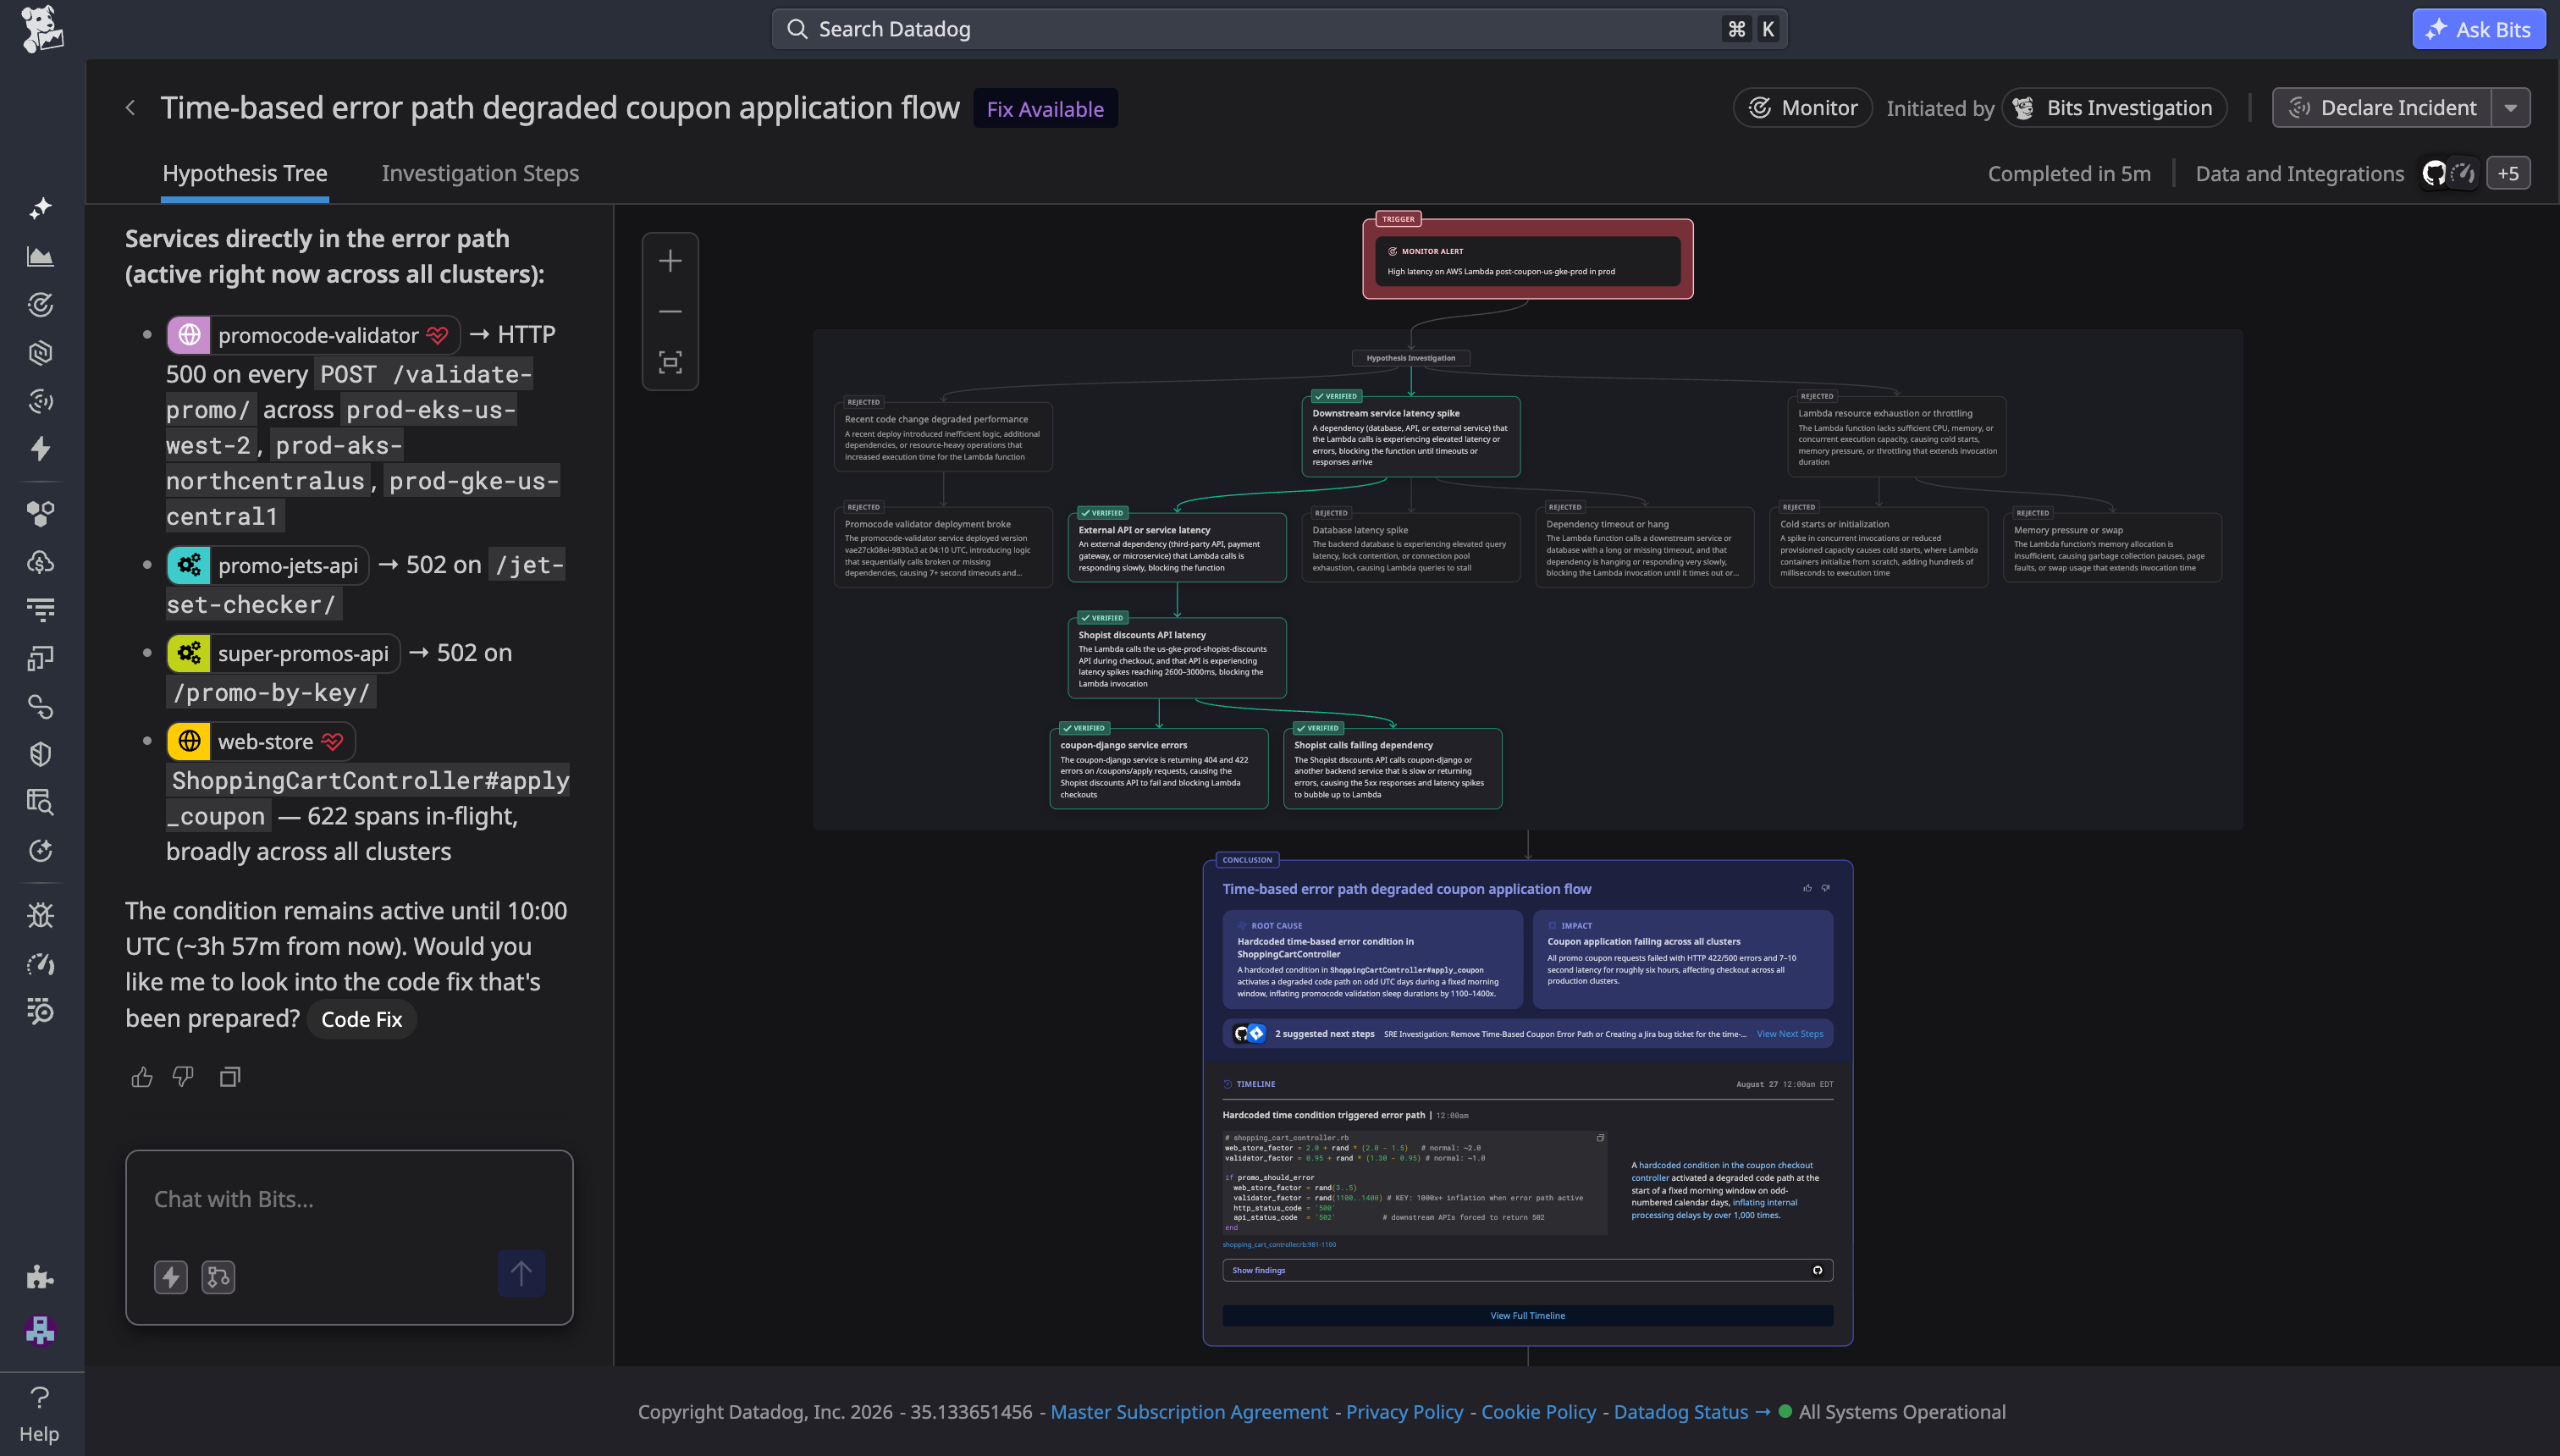Open the table magnifier sidebar icon
This screenshot has height=1456, width=2560.
[x=40, y=802]
